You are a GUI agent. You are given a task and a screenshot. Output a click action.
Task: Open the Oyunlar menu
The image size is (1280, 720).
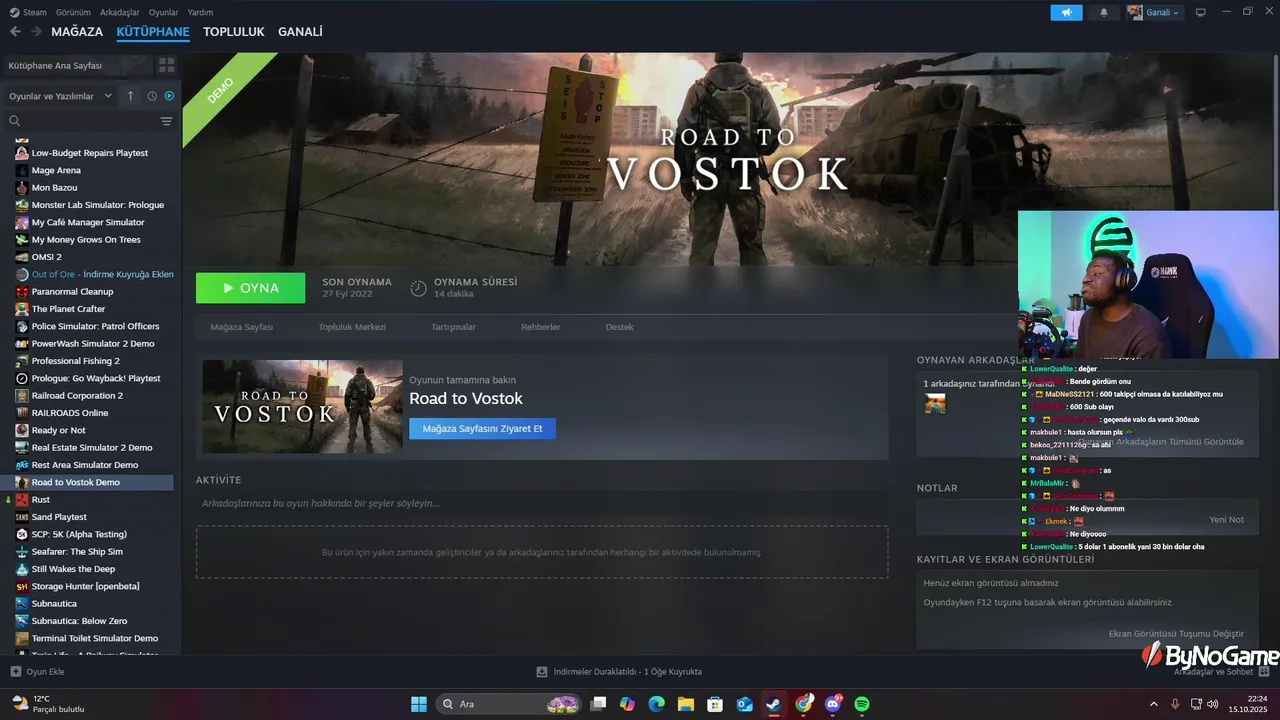tap(164, 12)
